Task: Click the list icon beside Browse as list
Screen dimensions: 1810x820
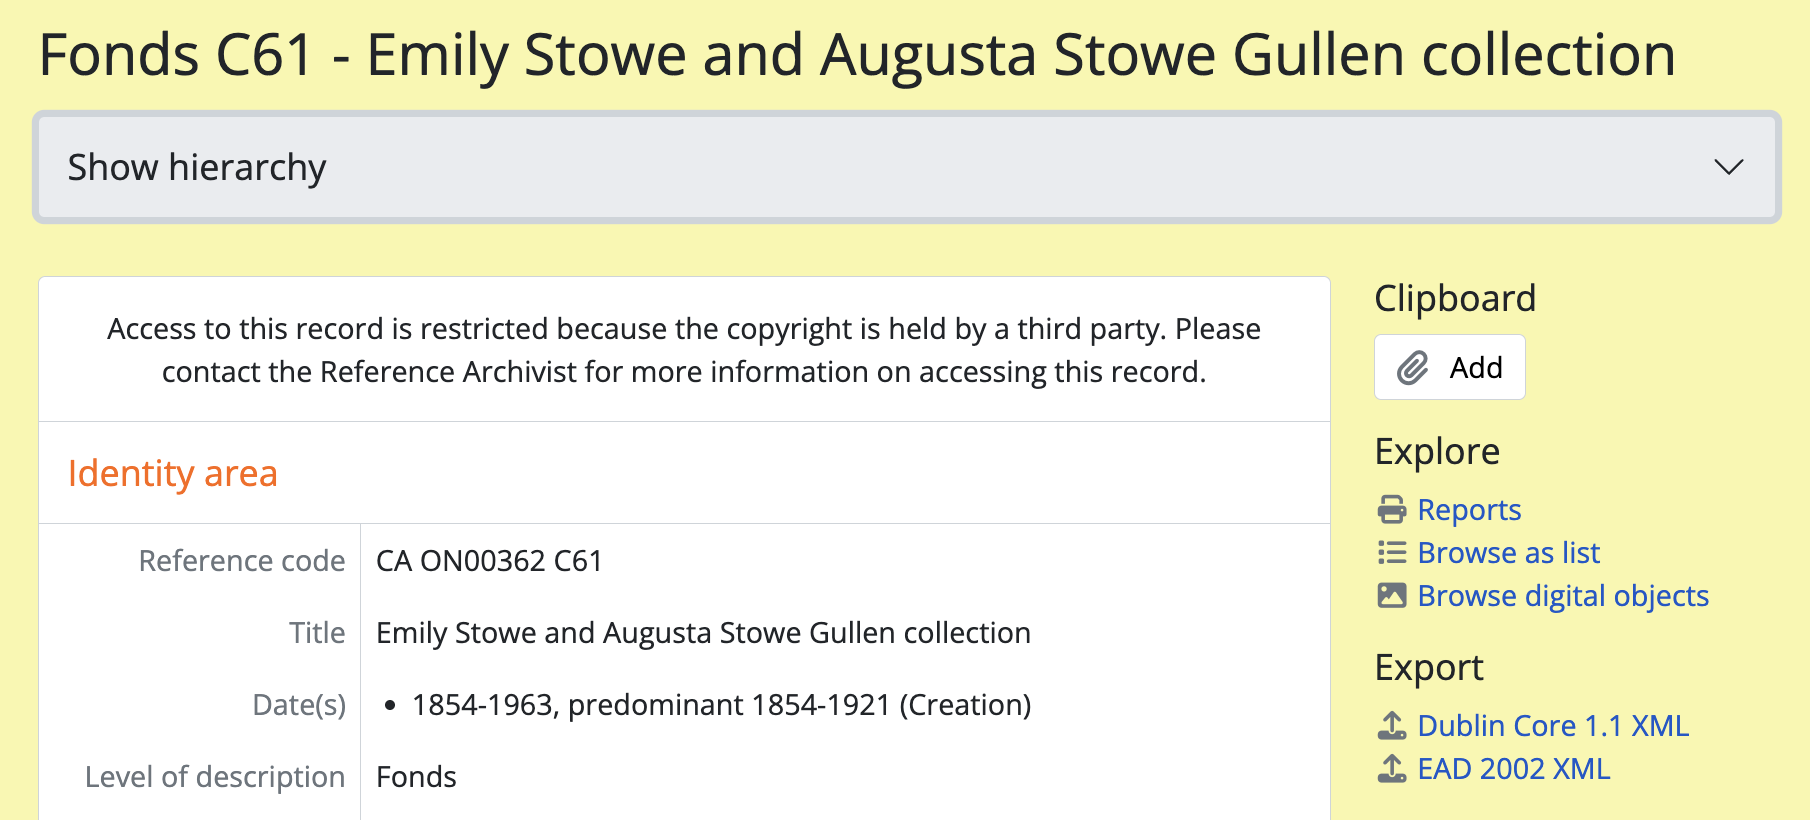Action: pos(1391,553)
